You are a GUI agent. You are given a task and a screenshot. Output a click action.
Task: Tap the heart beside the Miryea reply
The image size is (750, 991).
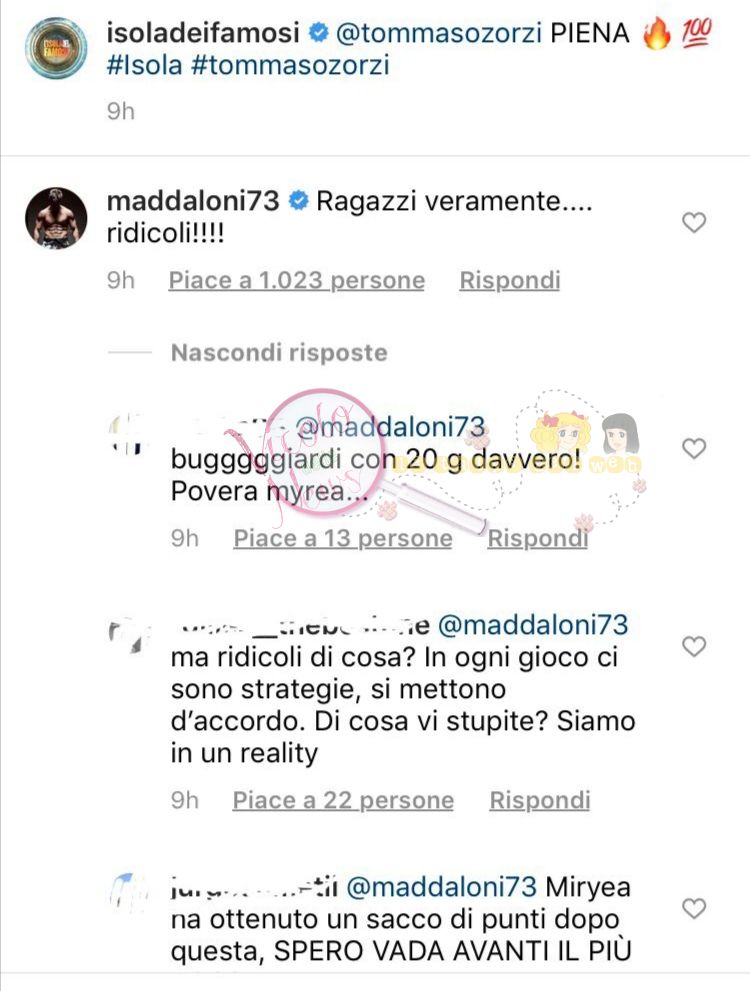[x=694, y=908]
